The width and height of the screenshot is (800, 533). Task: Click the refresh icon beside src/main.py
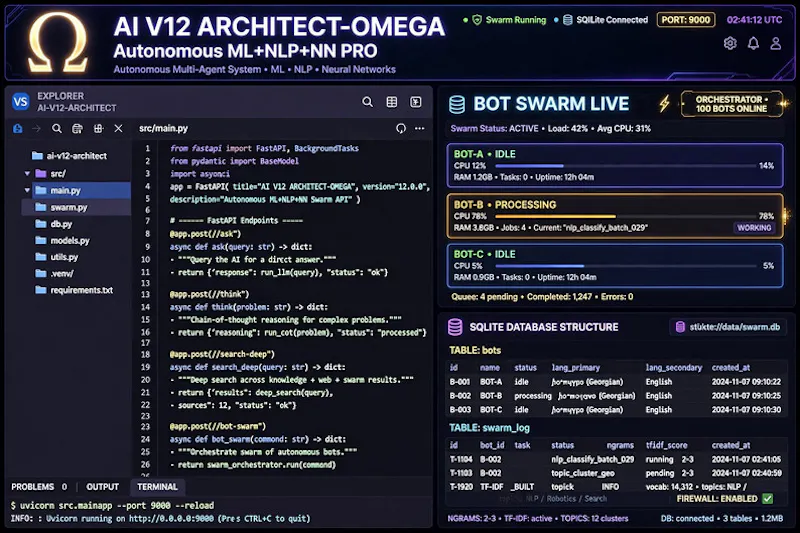401,129
